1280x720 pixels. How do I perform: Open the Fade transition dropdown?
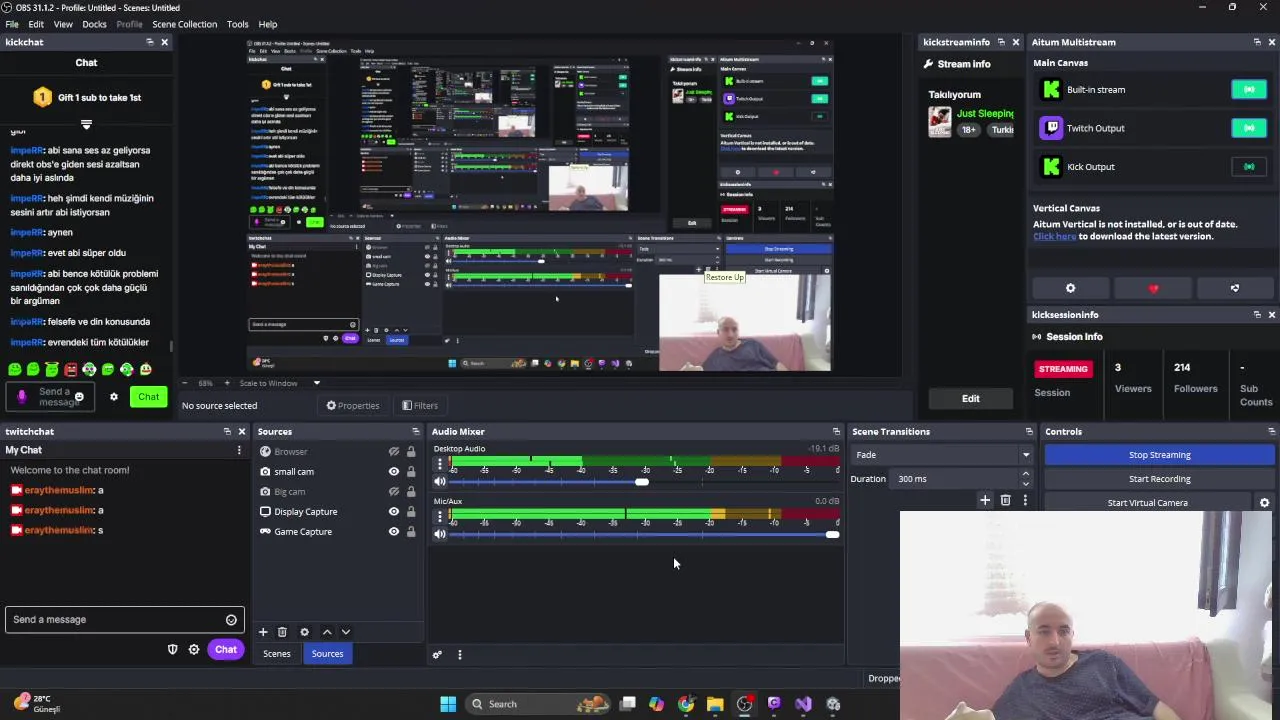(941, 455)
